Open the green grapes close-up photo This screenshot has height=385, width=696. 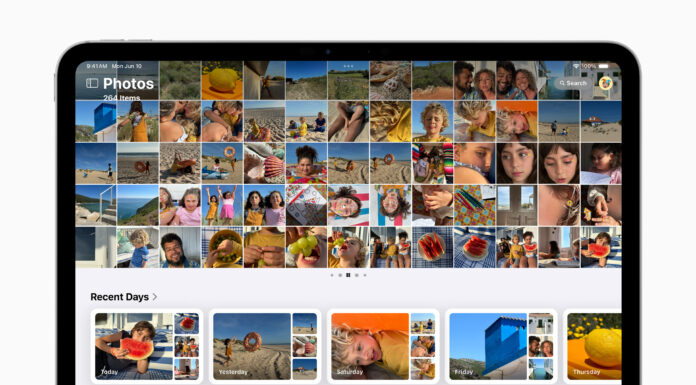(306, 247)
